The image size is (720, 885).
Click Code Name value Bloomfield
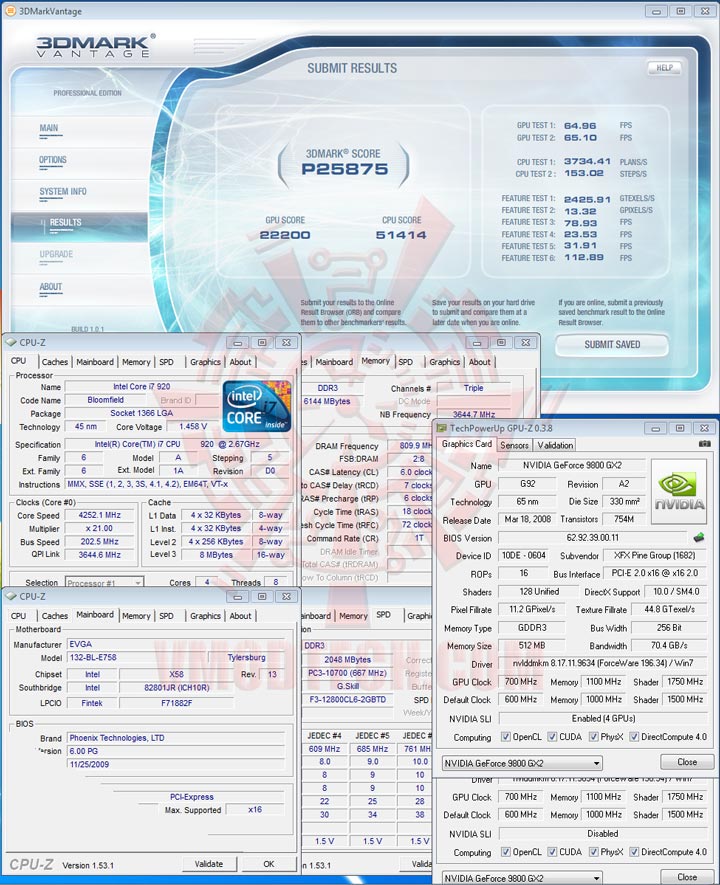pos(106,400)
